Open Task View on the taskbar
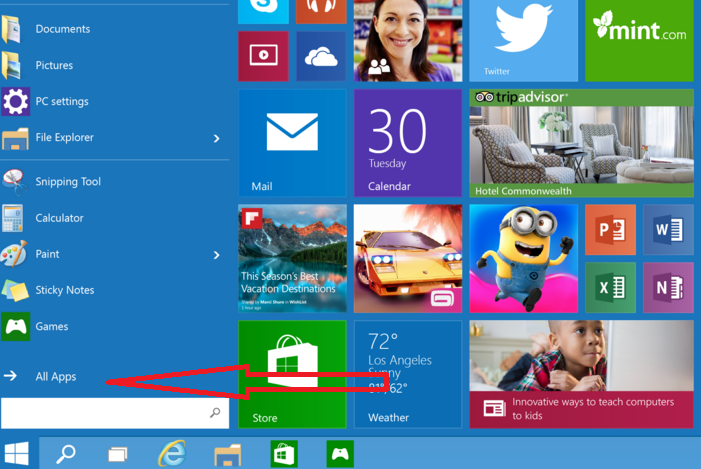Image resolution: width=701 pixels, height=469 pixels. (x=118, y=455)
